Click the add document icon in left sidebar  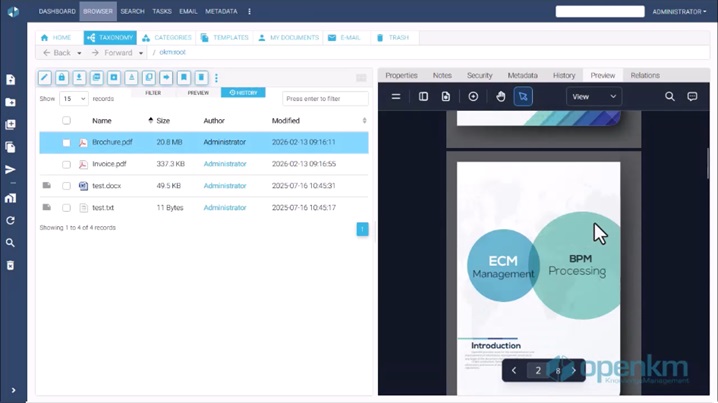10,80
